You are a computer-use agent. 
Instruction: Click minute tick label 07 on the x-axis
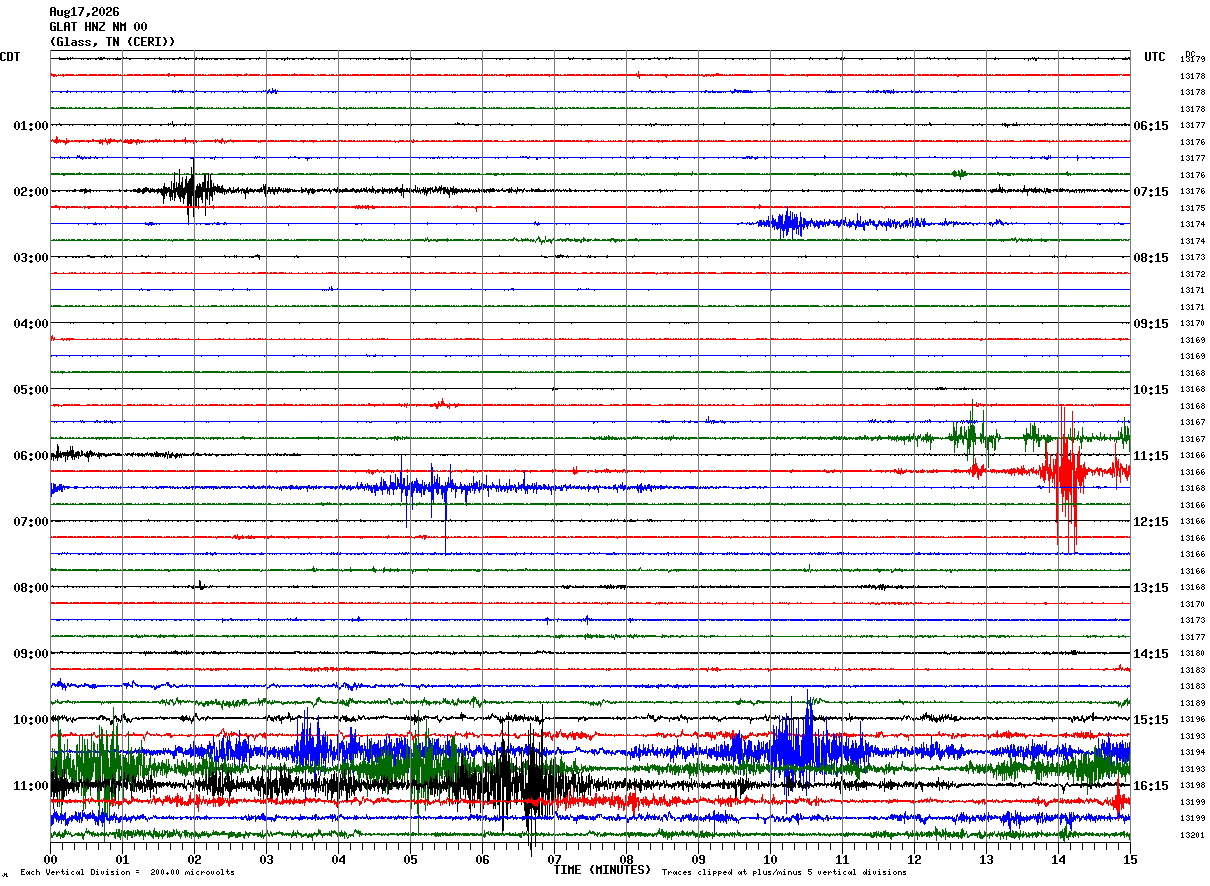(554, 859)
